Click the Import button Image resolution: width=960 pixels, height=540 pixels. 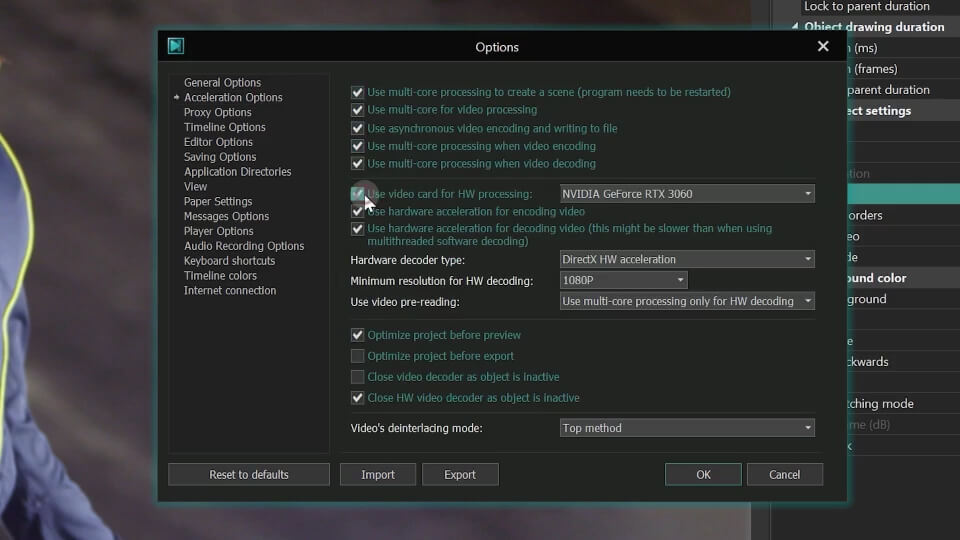tap(378, 475)
